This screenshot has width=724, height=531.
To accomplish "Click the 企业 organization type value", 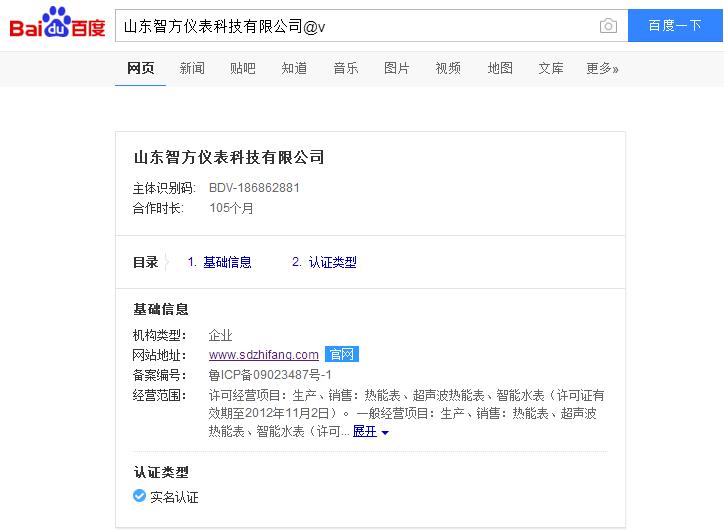I will pos(220,335).
